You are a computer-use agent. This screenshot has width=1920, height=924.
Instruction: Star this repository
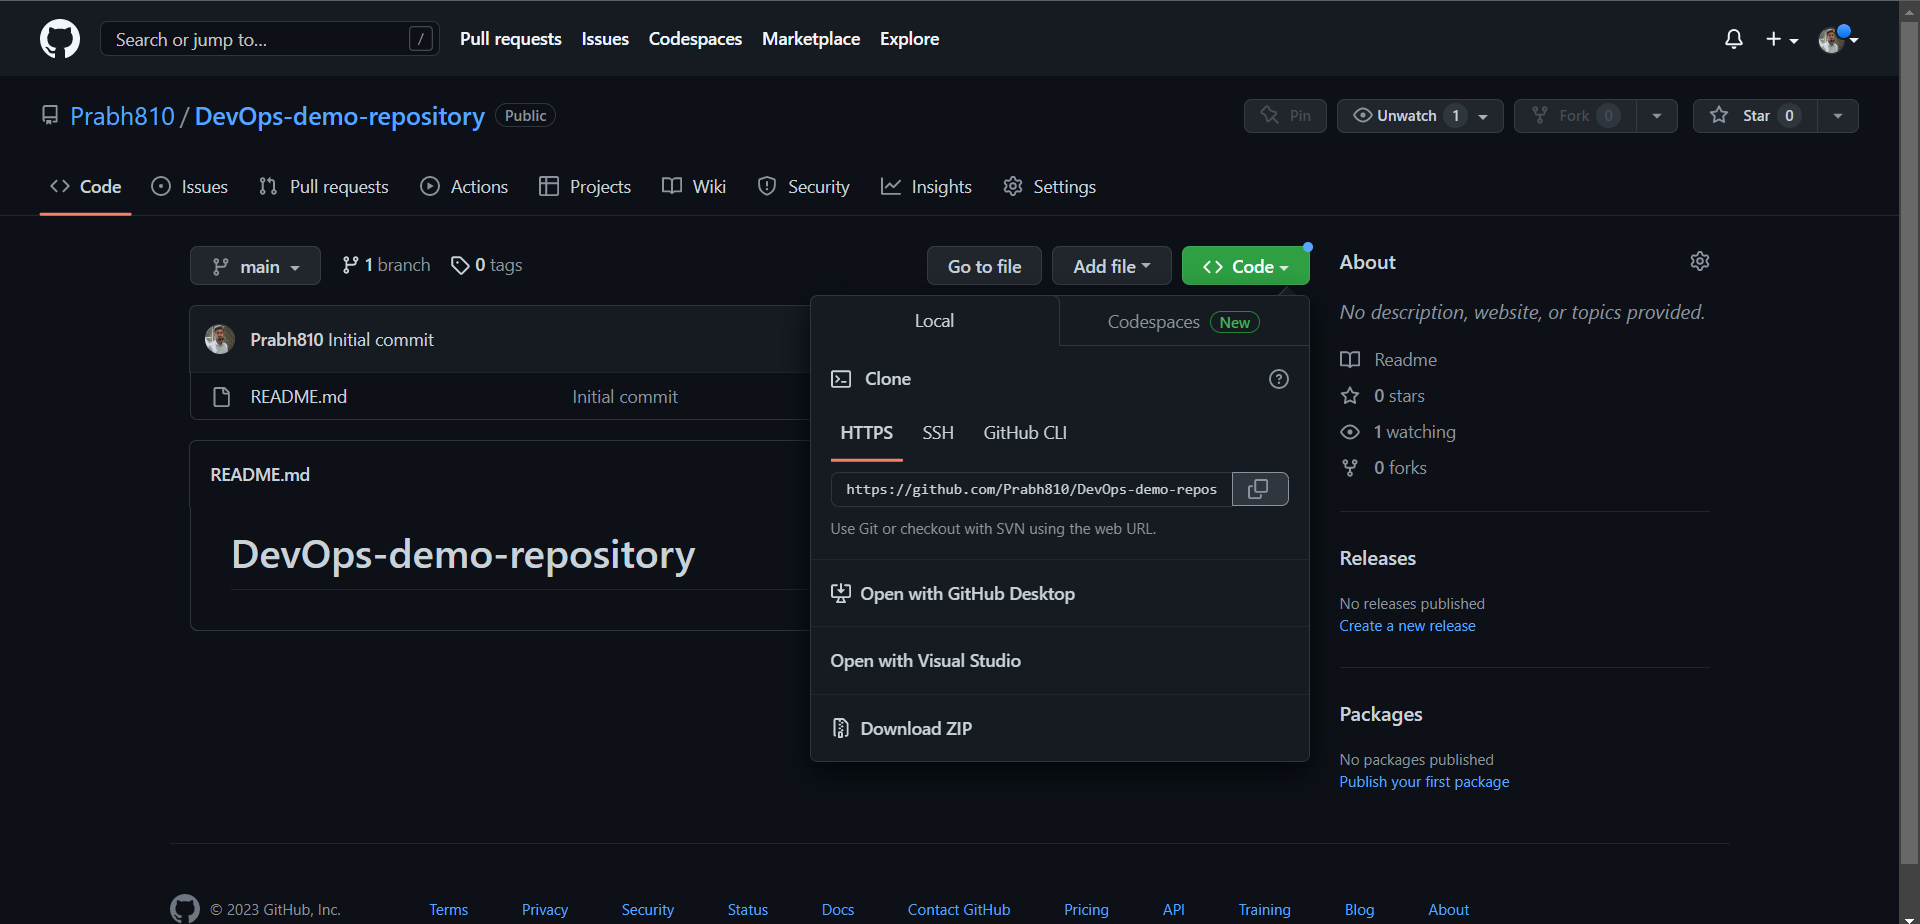point(1755,116)
